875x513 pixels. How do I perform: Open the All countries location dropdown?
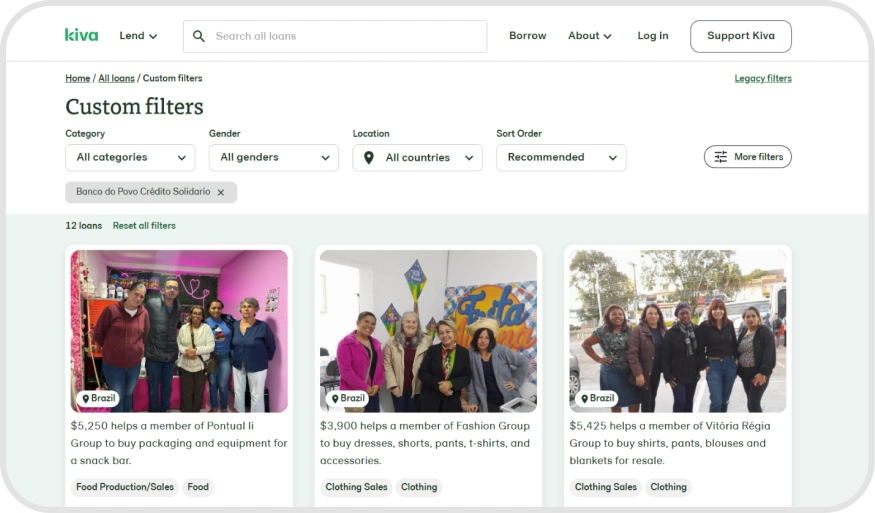(417, 157)
